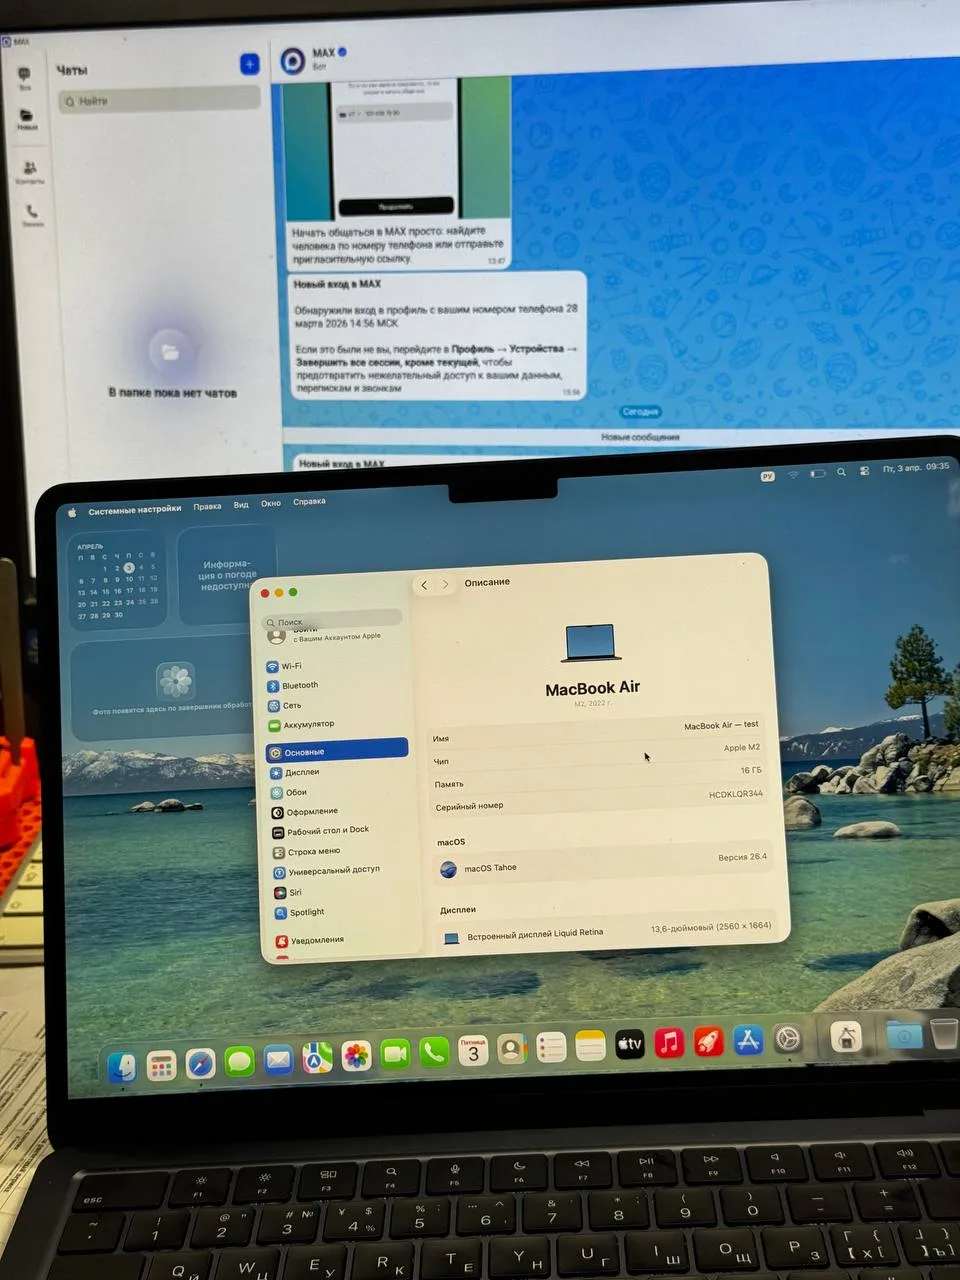Viewport: 960px width, 1280px height.
Task: Open Calendar from the Dock
Action: [x=473, y=1050]
